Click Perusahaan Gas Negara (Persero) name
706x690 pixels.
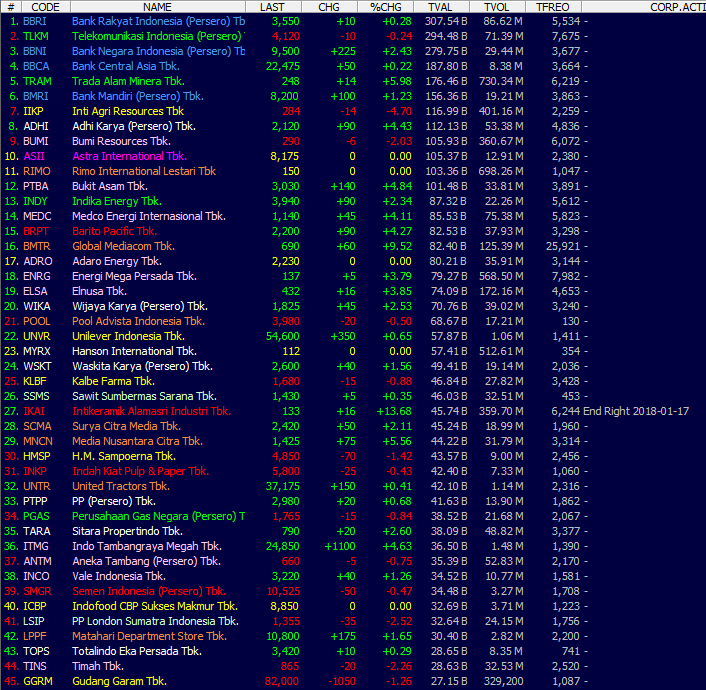[x=158, y=516]
